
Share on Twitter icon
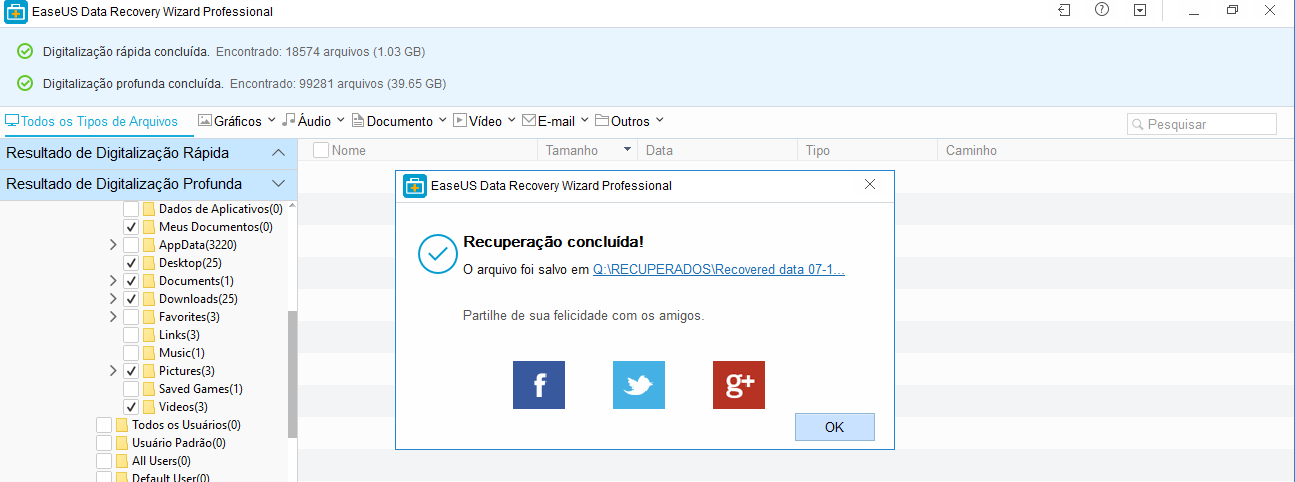tap(639, 385)
